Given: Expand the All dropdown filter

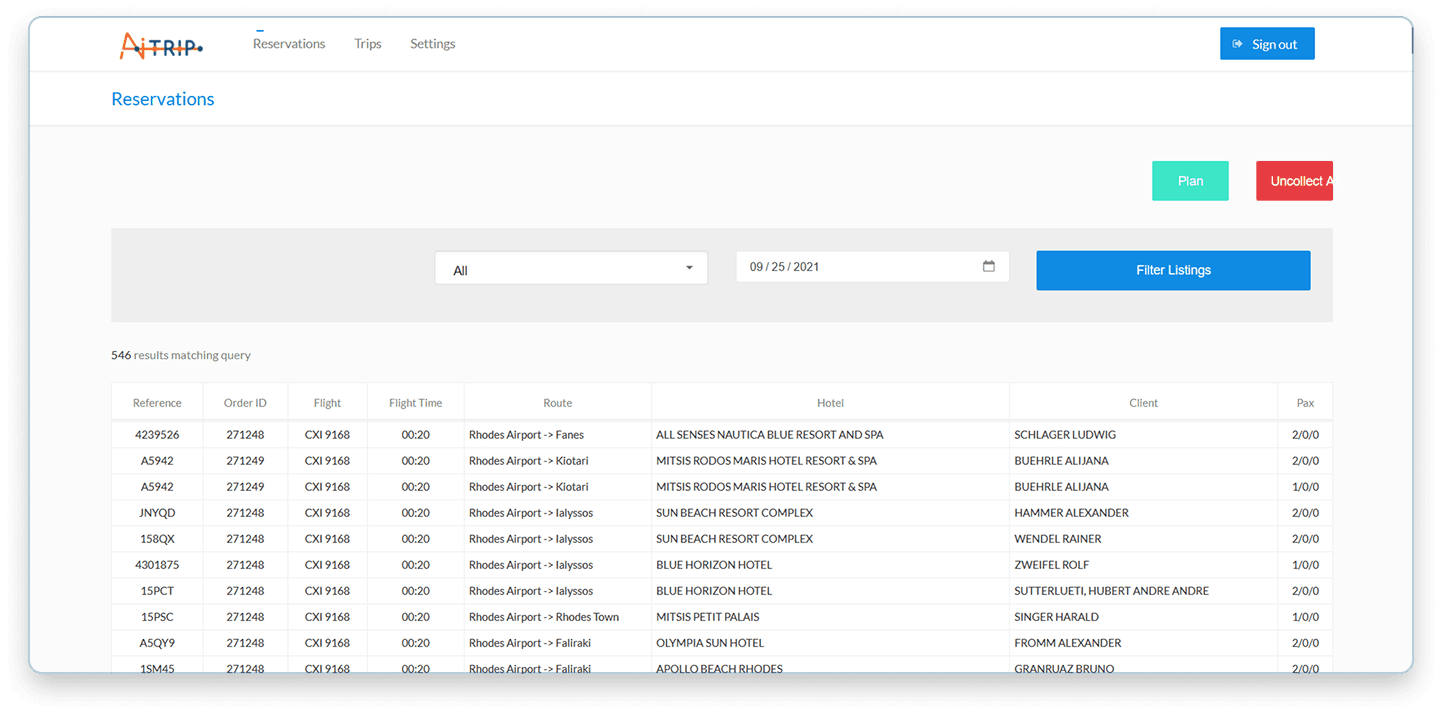Looking at the screenshot, I should pos(571,268).
